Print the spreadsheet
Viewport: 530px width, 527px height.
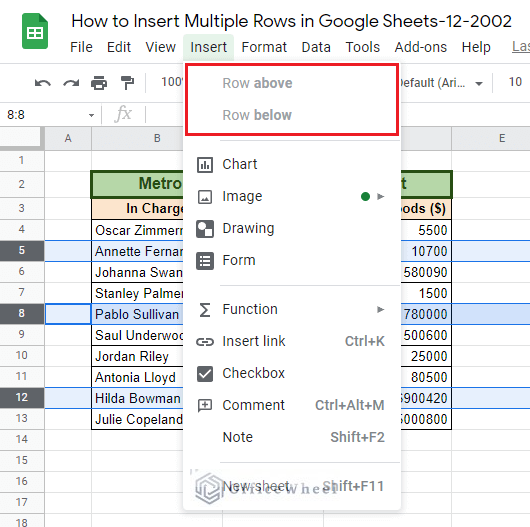99,83
